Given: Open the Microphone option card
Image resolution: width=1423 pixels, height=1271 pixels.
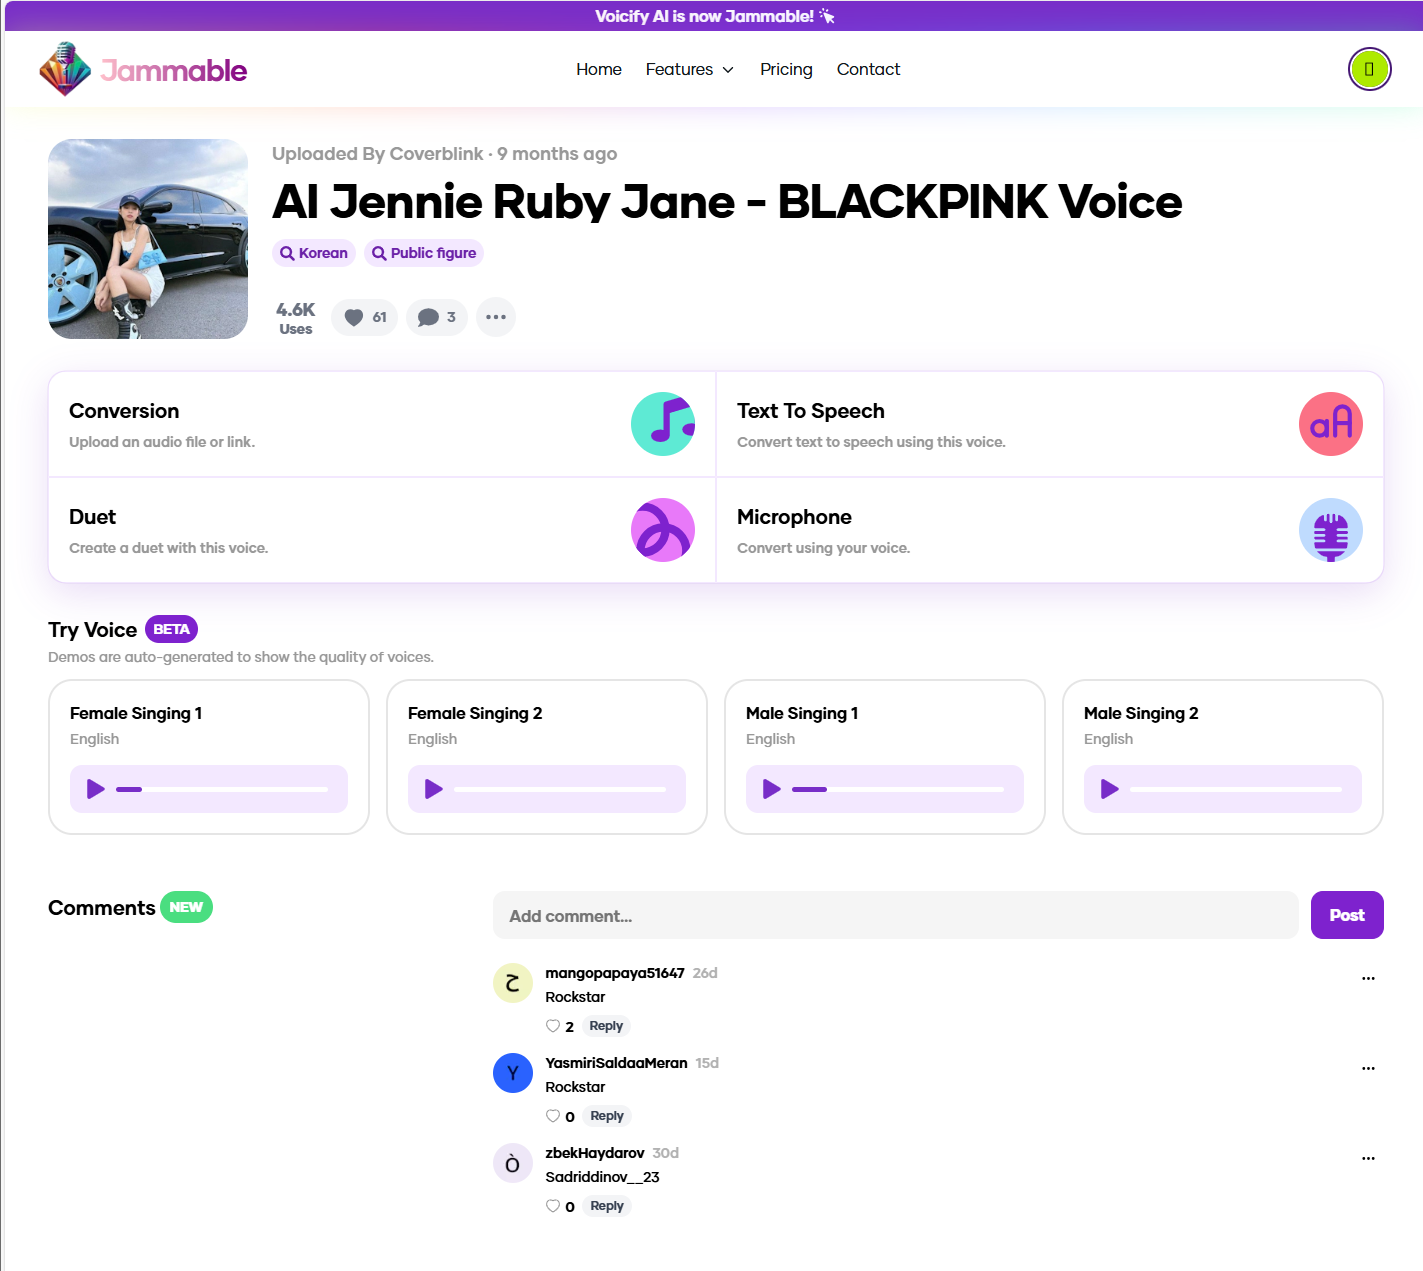Looking at the screenshot, I should 1050,530.
